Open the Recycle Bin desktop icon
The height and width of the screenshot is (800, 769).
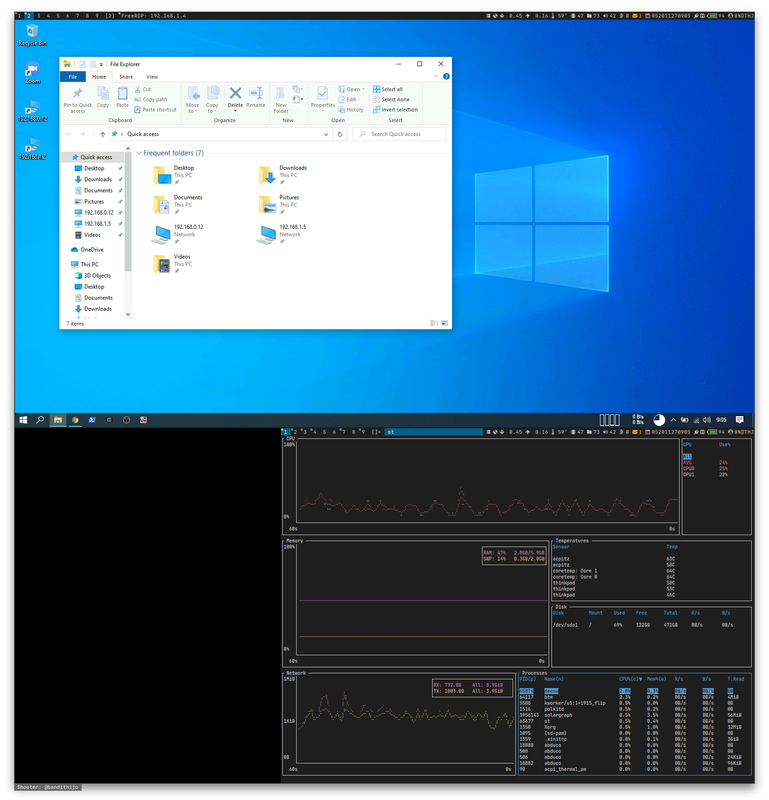32,35
